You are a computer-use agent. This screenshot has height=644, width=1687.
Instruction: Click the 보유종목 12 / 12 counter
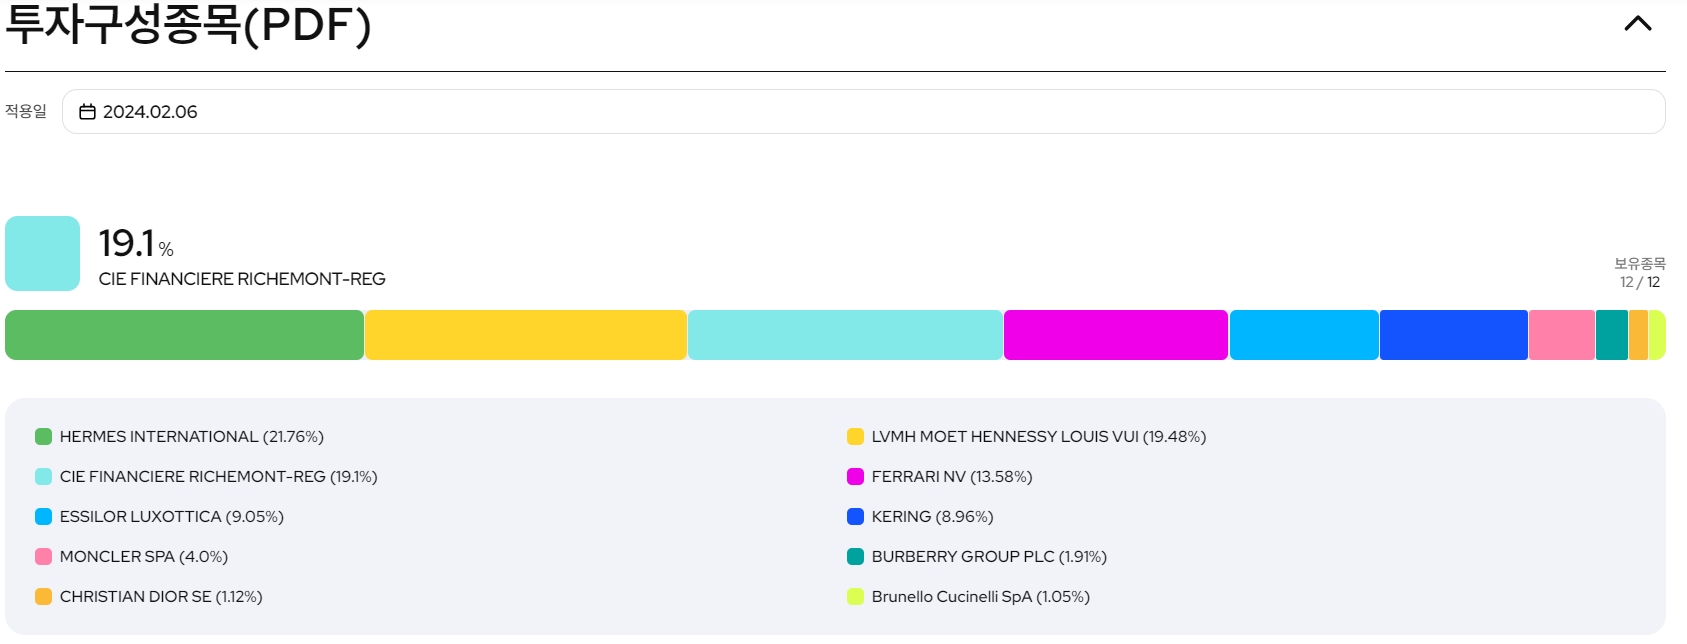point(1640,273)
